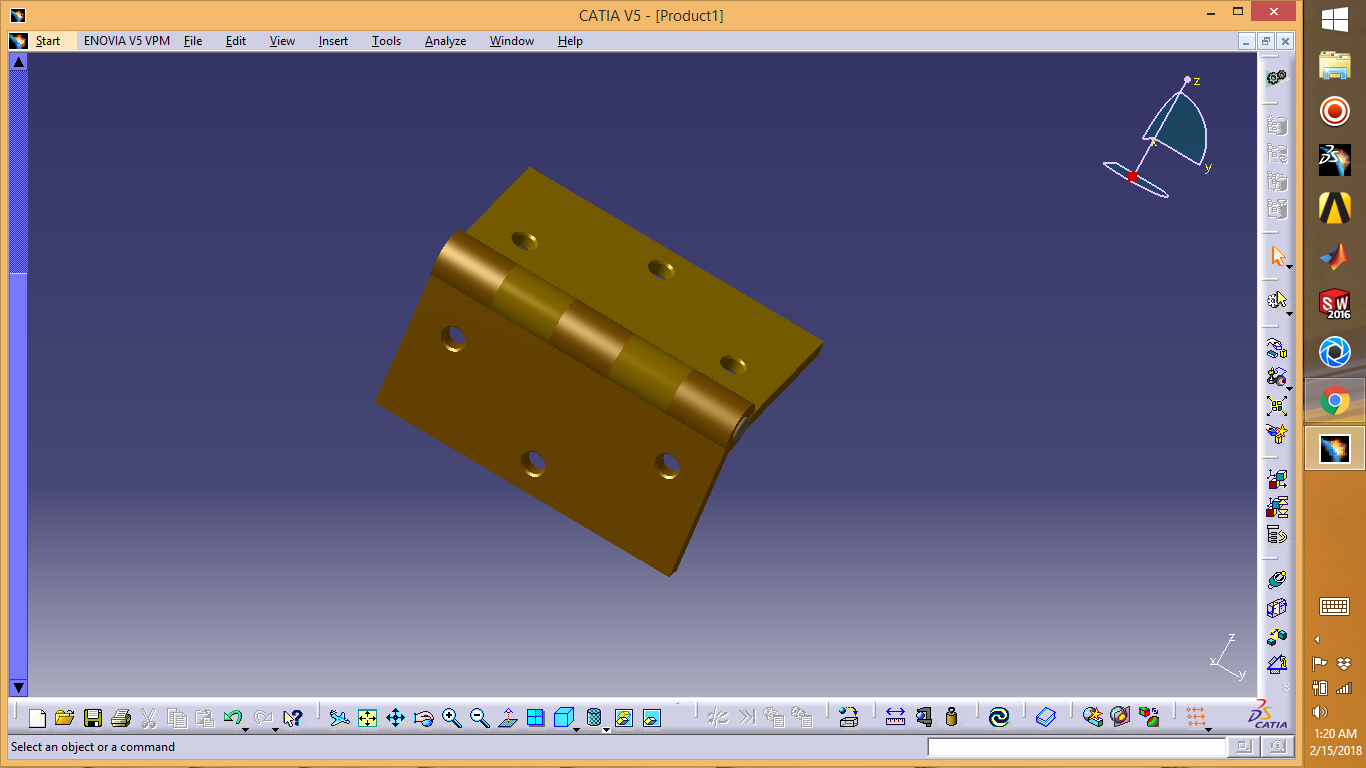
Task: Open the Measure Between ruler tool
Action: click(895, 717)
